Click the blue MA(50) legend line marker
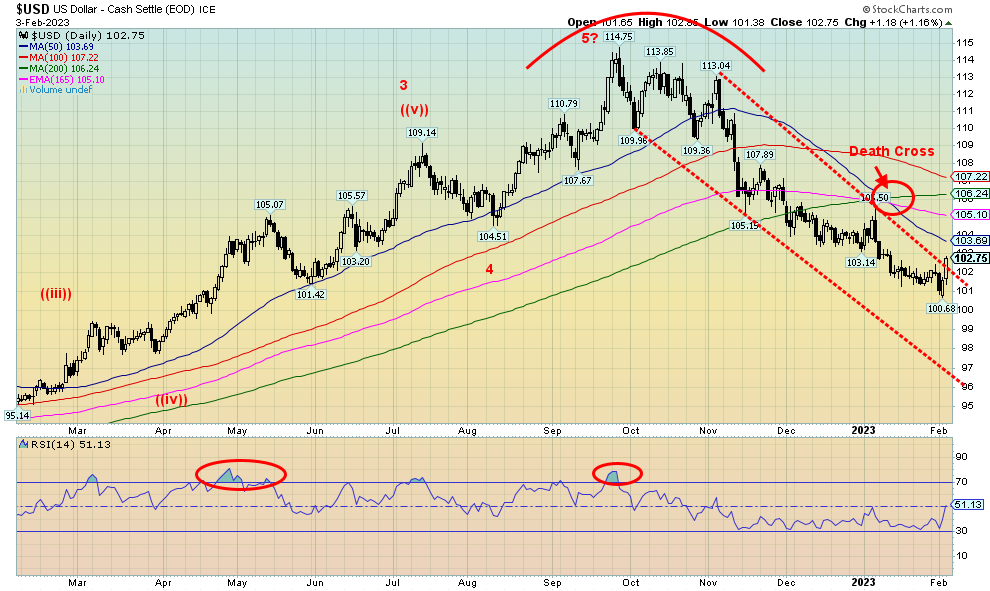990x591 pixels. (23, 47)
